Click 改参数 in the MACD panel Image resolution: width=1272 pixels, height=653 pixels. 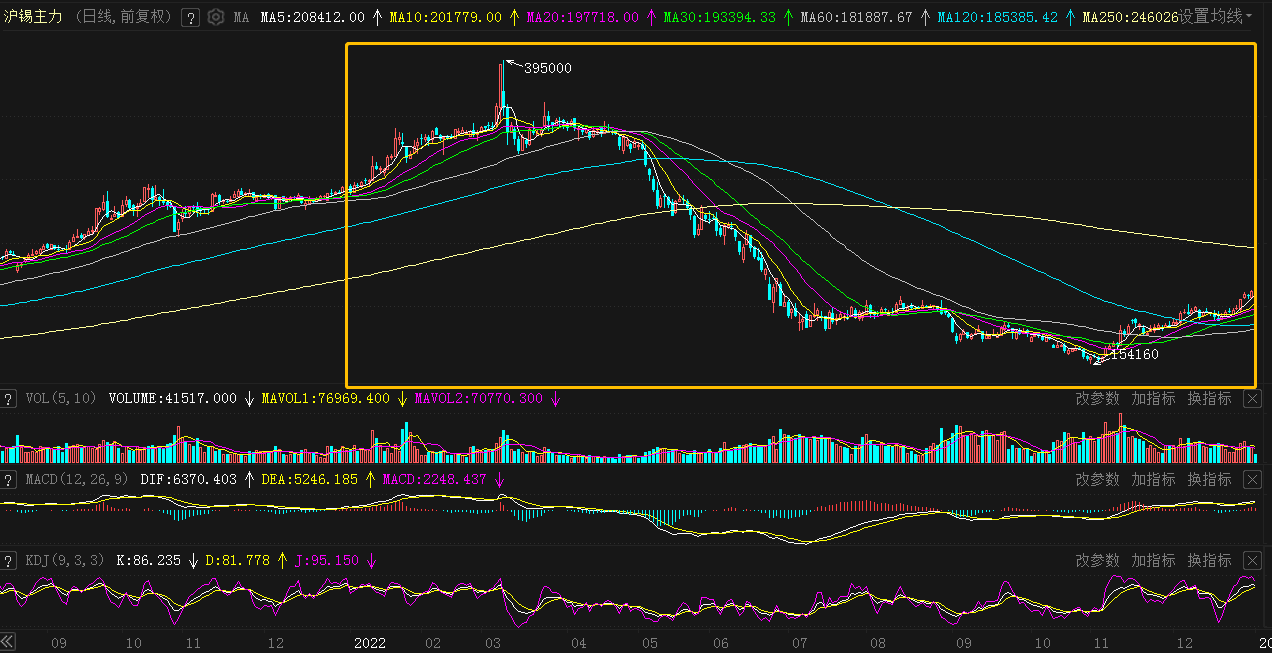coord(1097,480)
